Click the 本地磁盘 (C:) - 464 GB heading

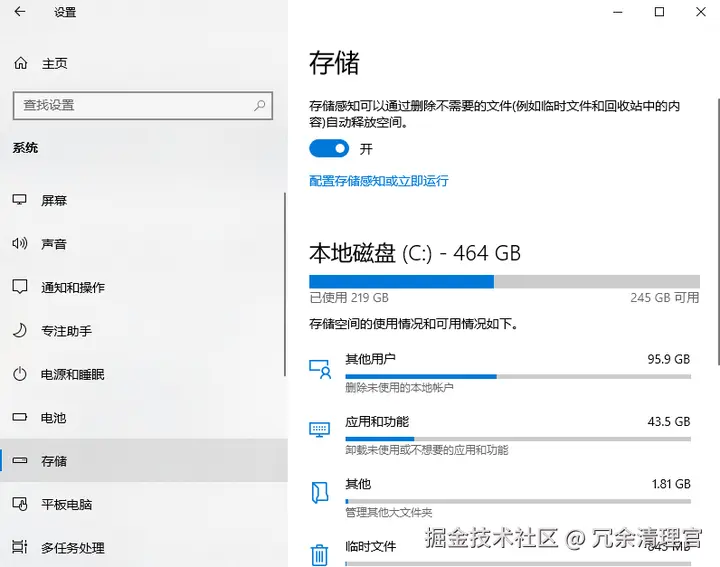pyautogui.click(x=415, y=253)
